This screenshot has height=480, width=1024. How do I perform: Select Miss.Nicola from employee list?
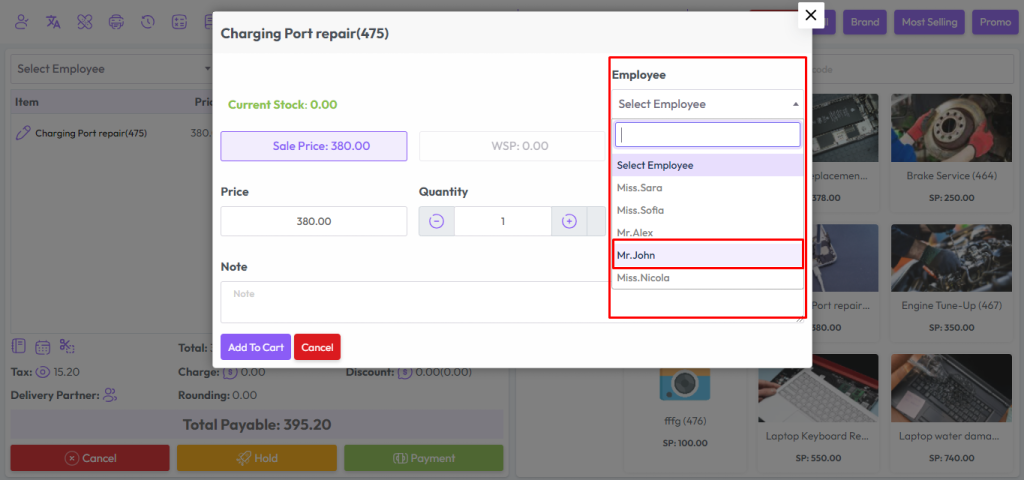point(708,278)
